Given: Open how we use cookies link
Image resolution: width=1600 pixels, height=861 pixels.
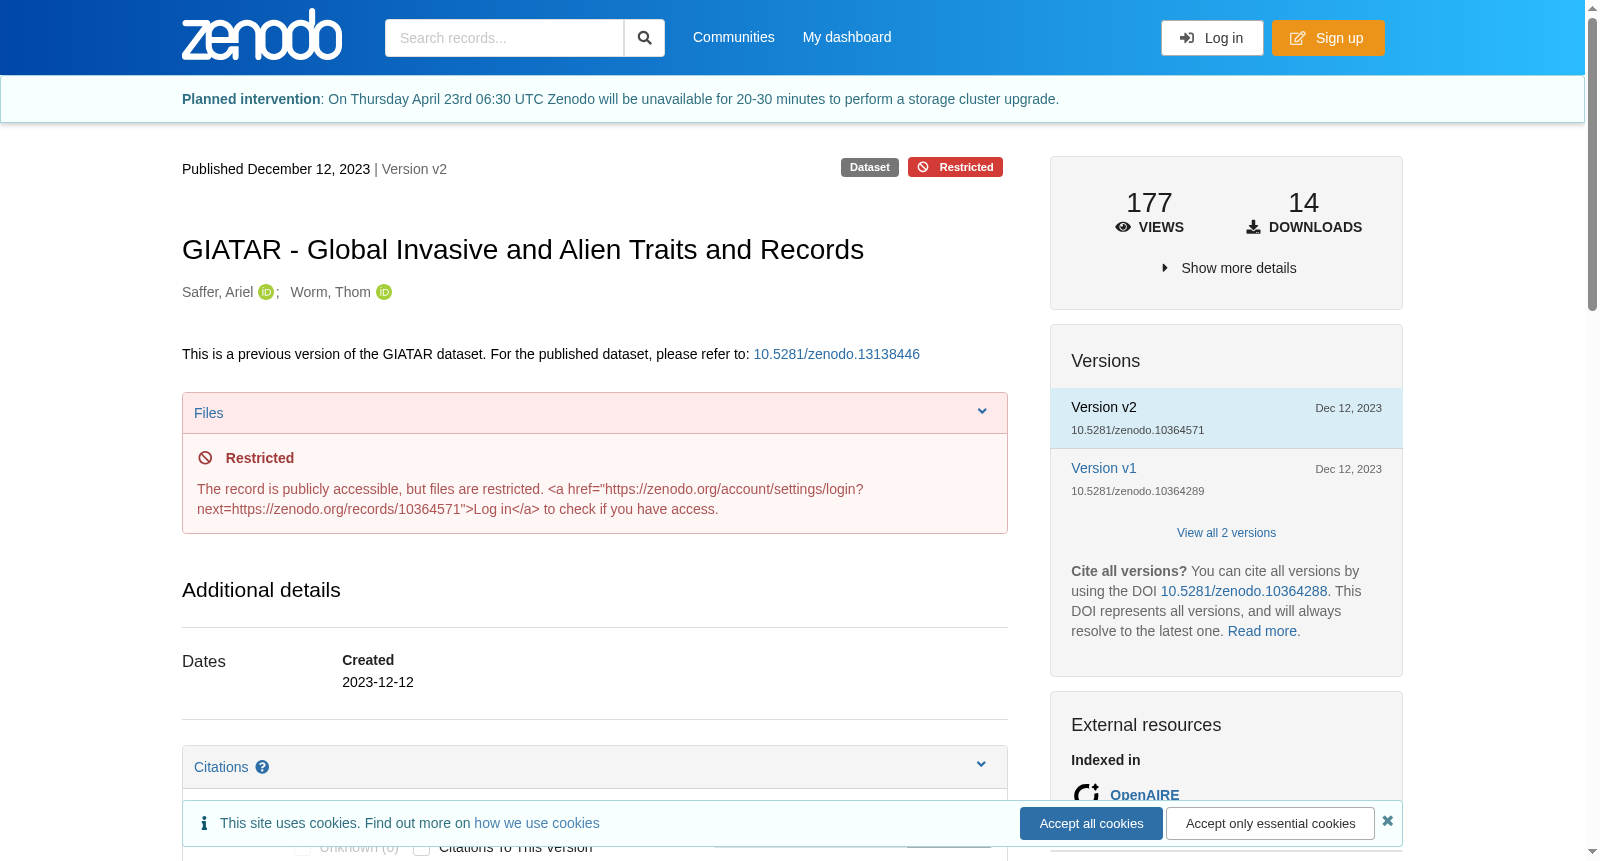Looking at the screenshot, I should pos(537,823).
